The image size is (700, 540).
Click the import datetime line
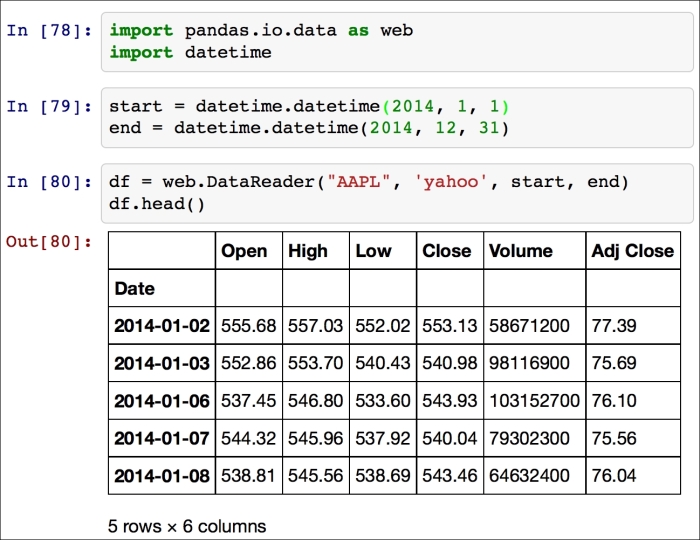click(x=191, y=52)
